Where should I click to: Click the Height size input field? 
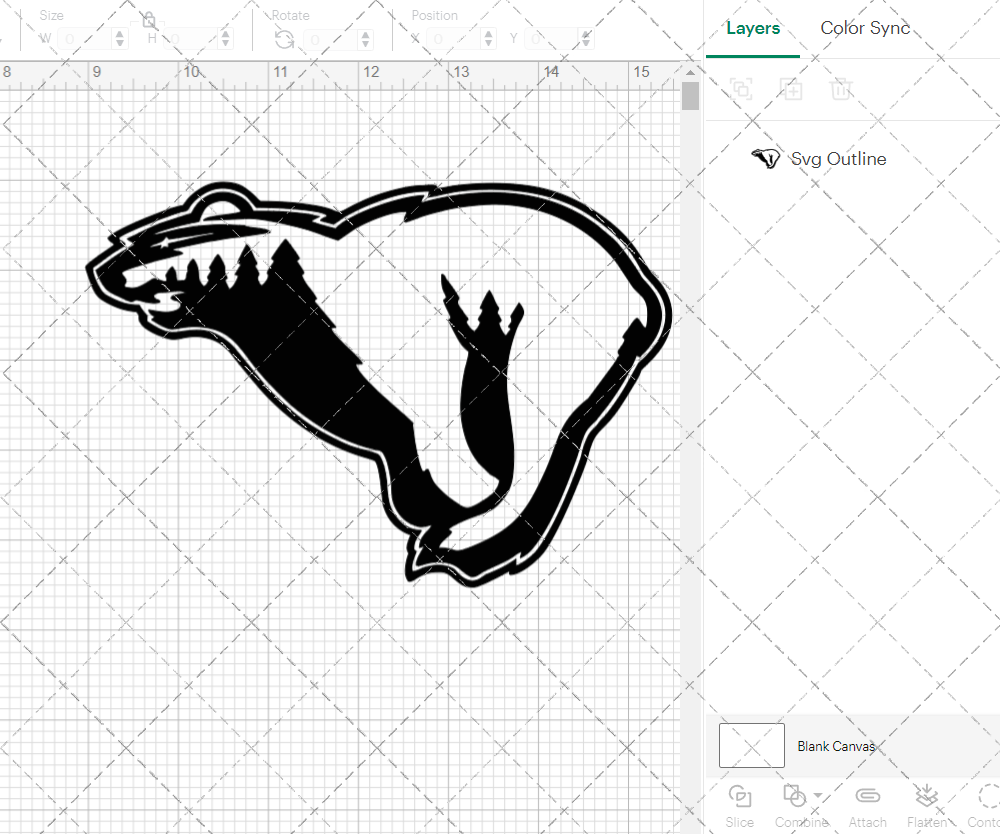click(x=190, y=40)
